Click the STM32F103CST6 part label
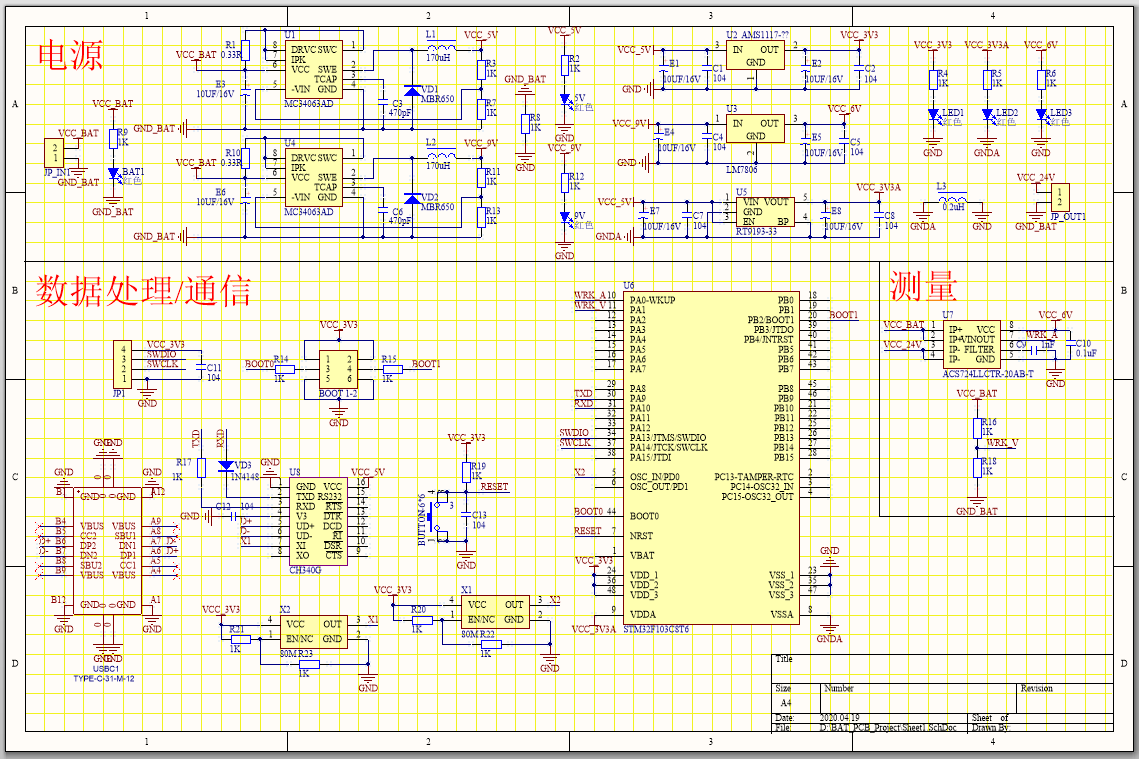This screenshot has width=1139, height=759. click(656, 629)
